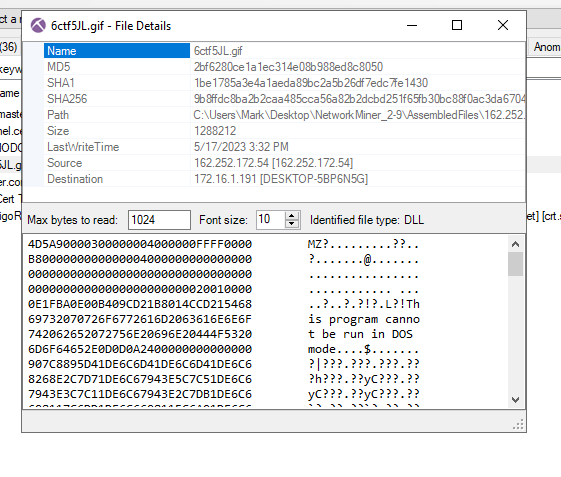
Task: Click the SHA256 hash value
Action: 358,99
